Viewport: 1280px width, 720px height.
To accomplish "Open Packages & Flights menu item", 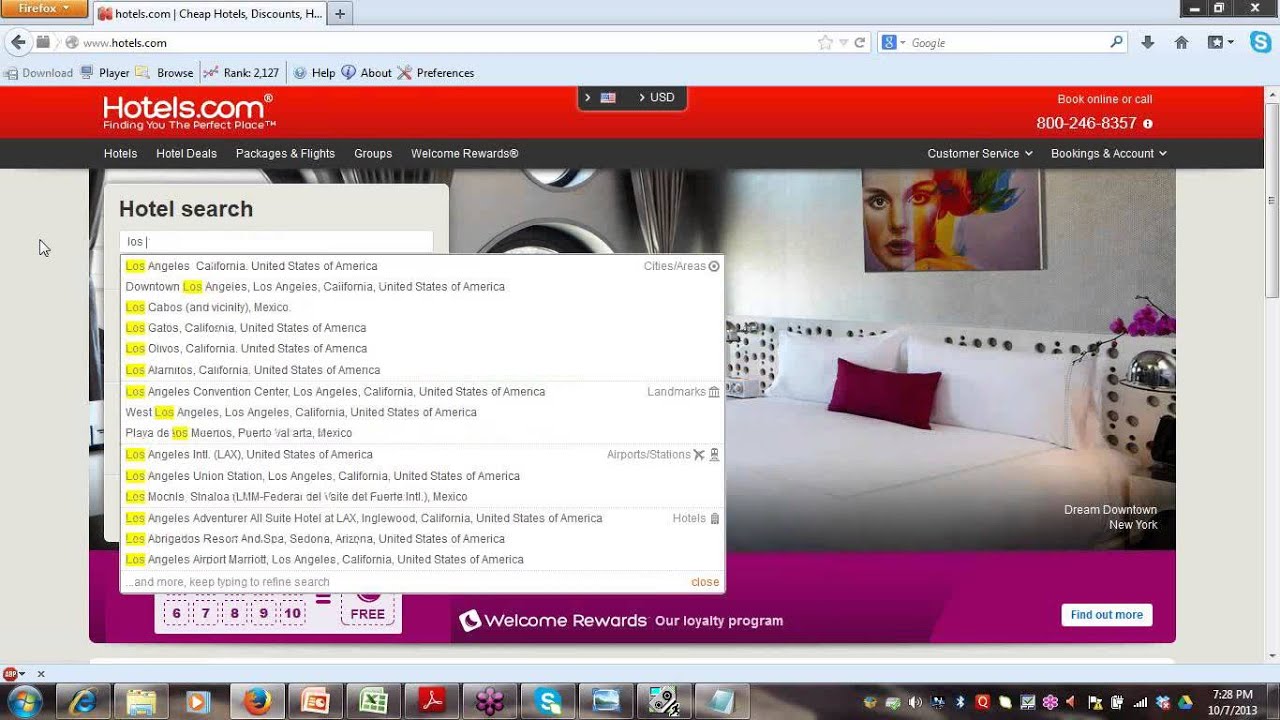I will 285,153.
